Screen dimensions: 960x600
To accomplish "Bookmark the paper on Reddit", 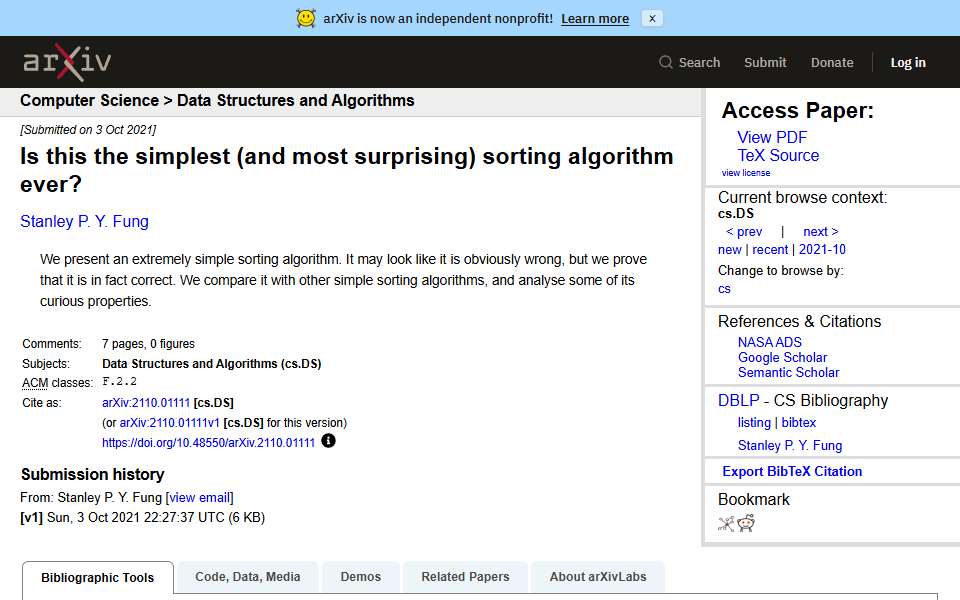I will [x=746, y=523].
